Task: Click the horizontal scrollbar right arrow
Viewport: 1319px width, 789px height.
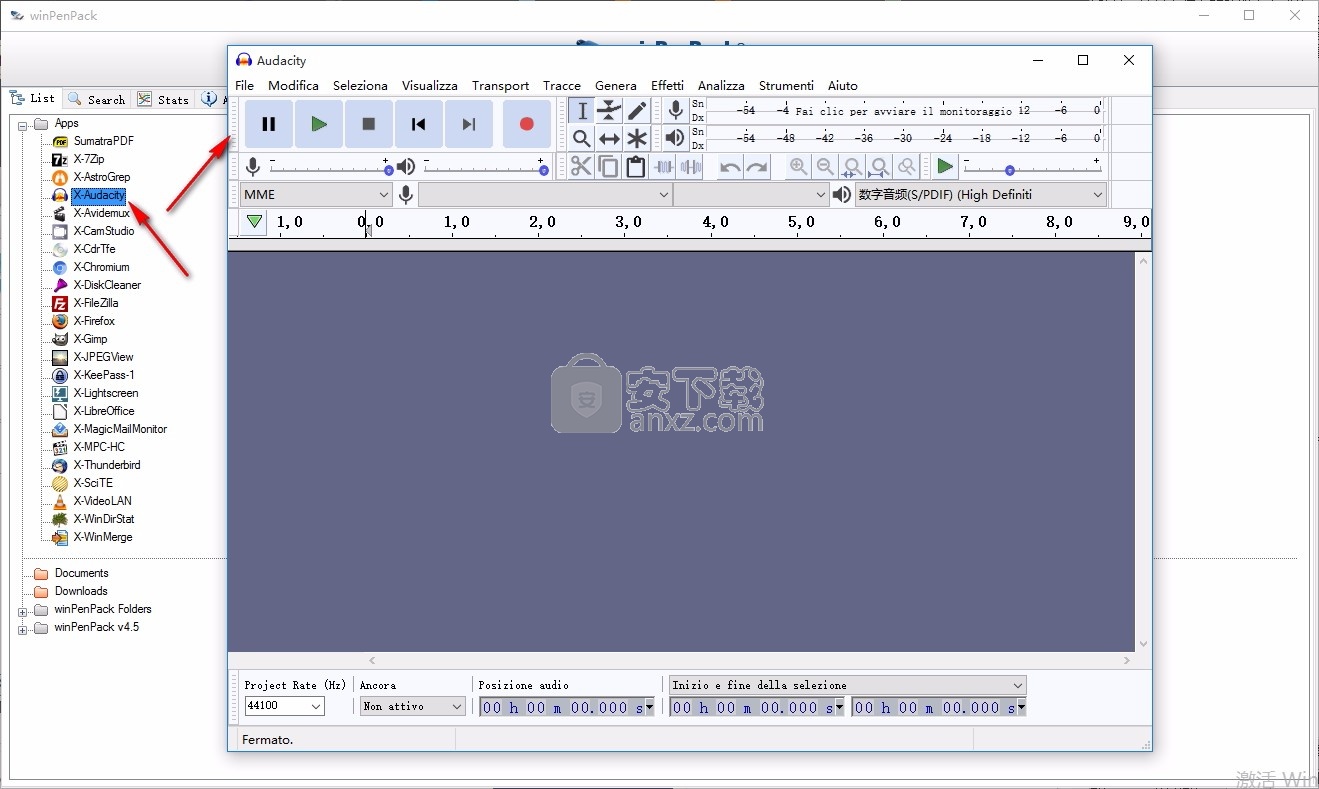Action: click(1127, 661)
